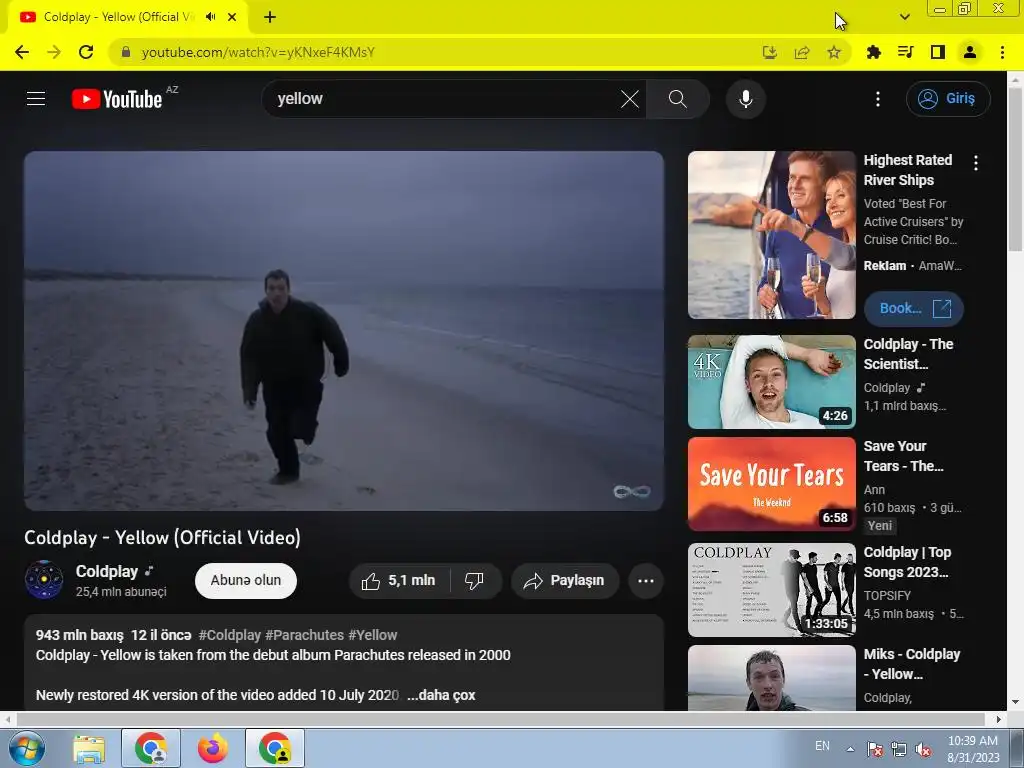
Task: Toggle the browser side panel icon
Action: click(x=938, y=52)
